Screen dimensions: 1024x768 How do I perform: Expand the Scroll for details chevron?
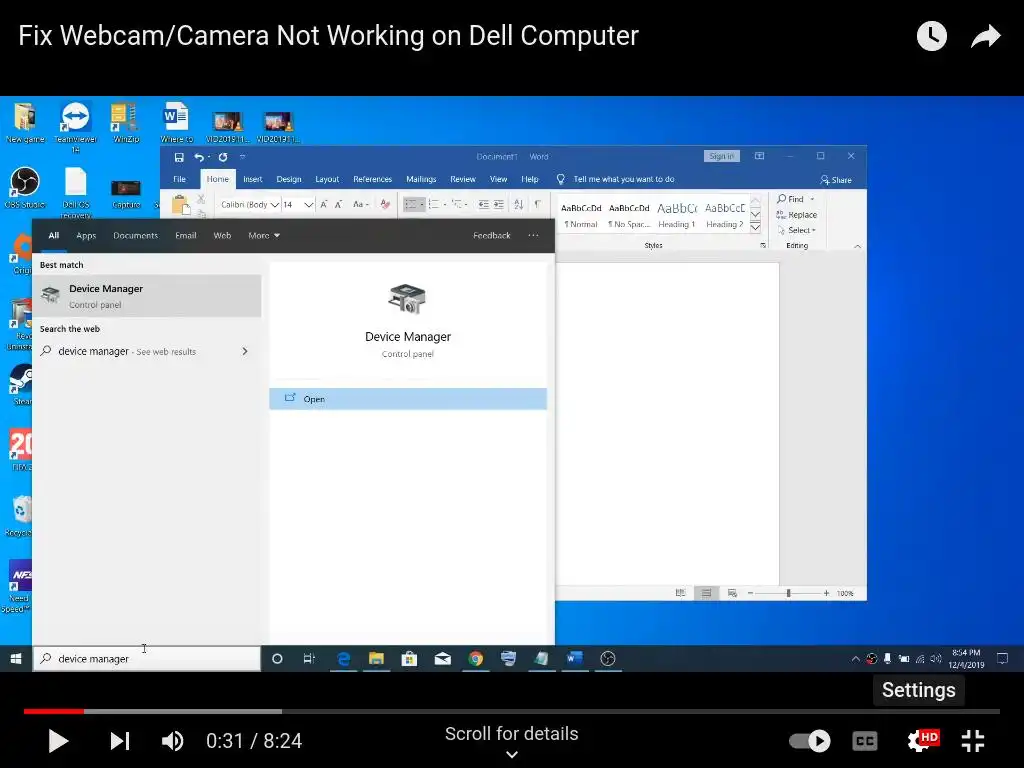[x=512, y=754]
